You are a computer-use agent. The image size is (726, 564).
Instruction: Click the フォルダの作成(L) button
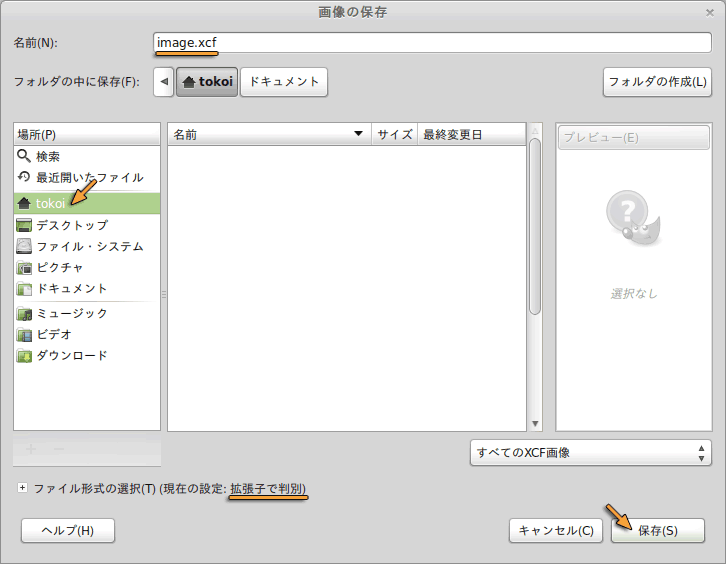pyautogui.click(x=657, y=82)
